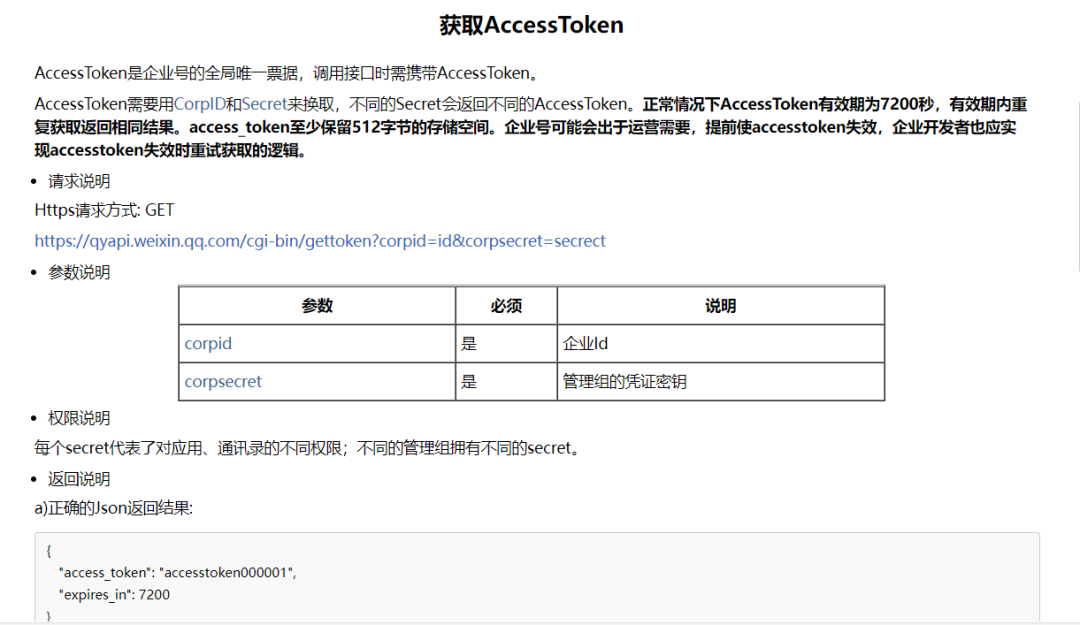
Task: Click the 返回说明 bullet heading
Action: pos(79,479)
